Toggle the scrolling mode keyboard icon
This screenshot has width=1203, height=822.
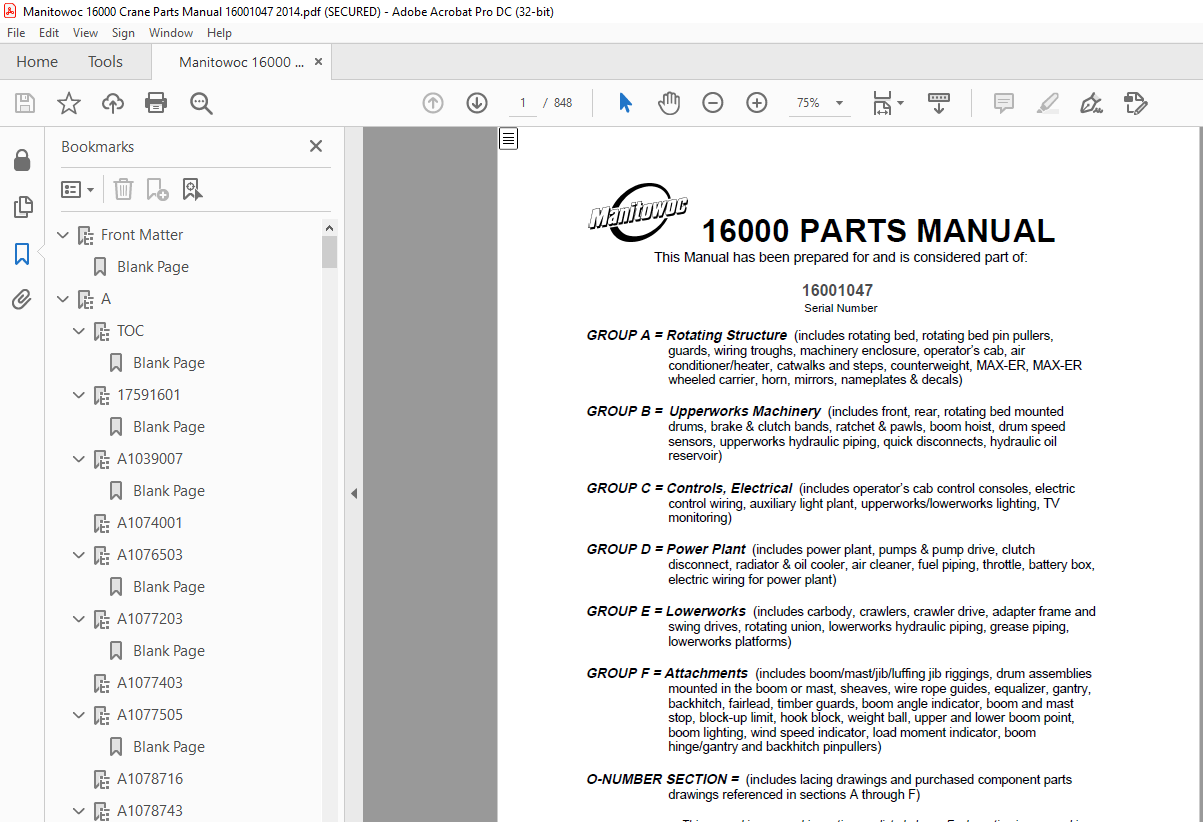point(939,103)
